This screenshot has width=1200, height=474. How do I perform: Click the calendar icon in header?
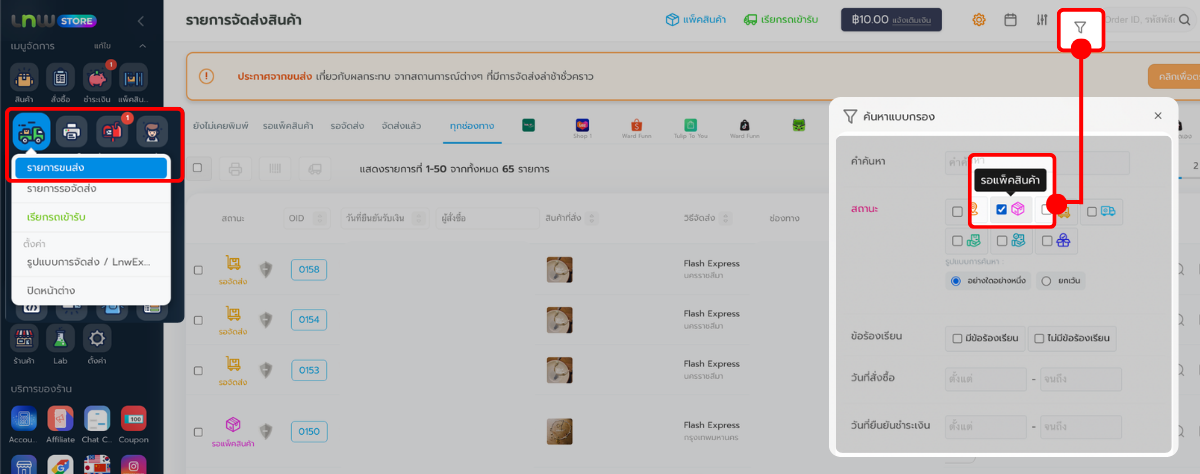click(x=1011, y=20)
